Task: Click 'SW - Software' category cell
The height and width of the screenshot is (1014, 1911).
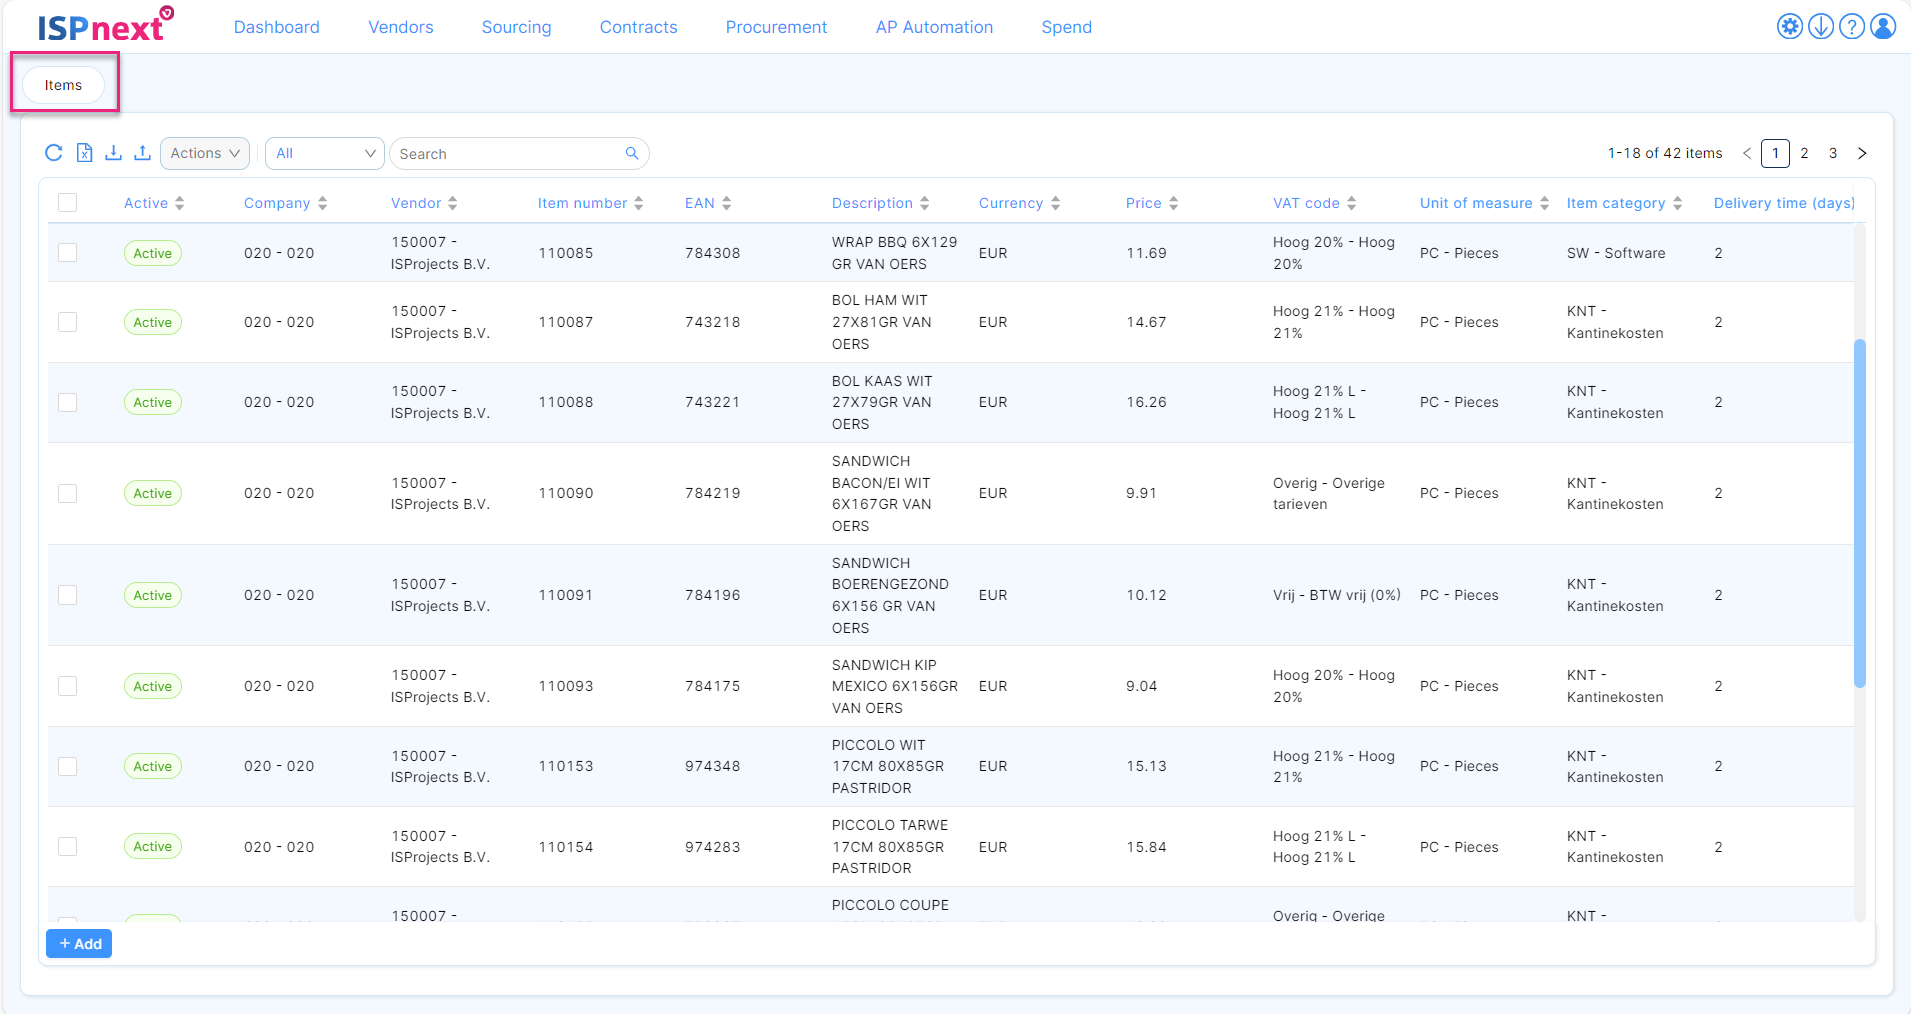Action: [x=1616, y=253]
